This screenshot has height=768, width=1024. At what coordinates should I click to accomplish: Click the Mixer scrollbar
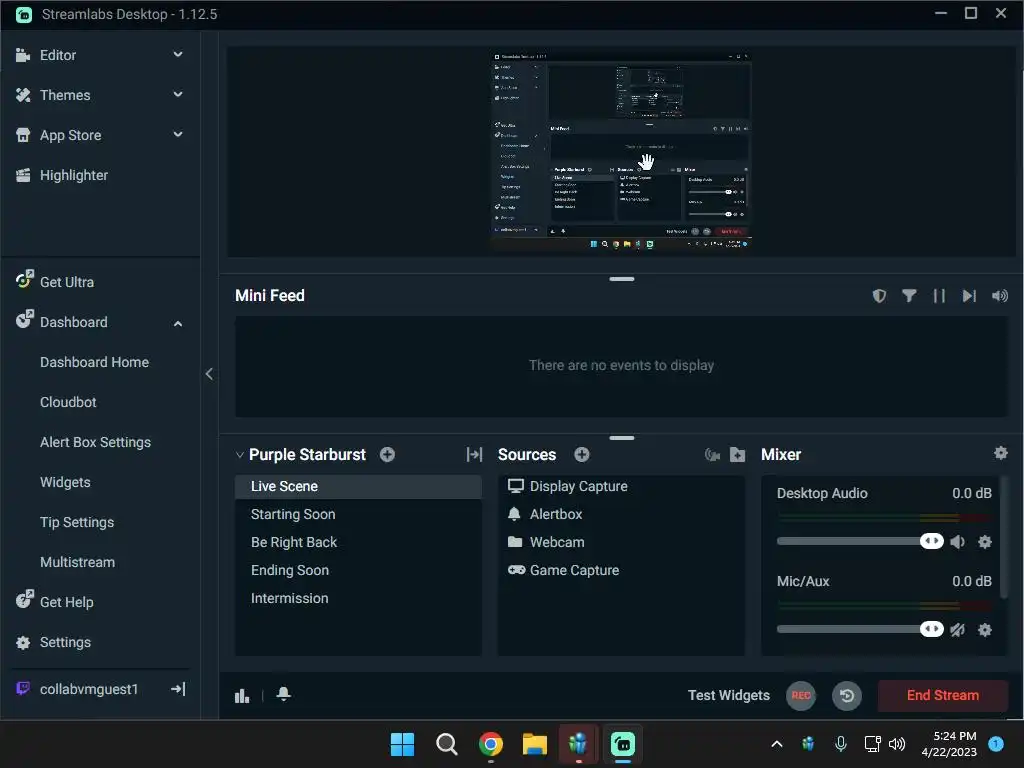pyautogui.click(x=1004, y=537)
